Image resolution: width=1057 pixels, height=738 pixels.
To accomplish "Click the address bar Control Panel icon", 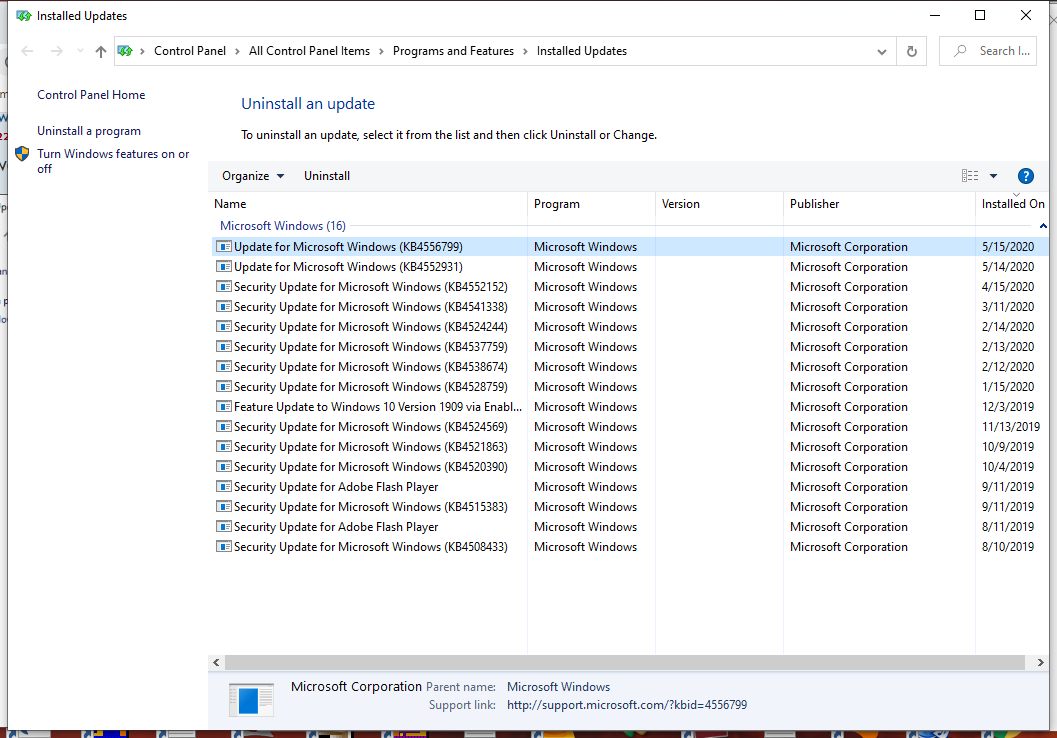I will coord(125,51).
